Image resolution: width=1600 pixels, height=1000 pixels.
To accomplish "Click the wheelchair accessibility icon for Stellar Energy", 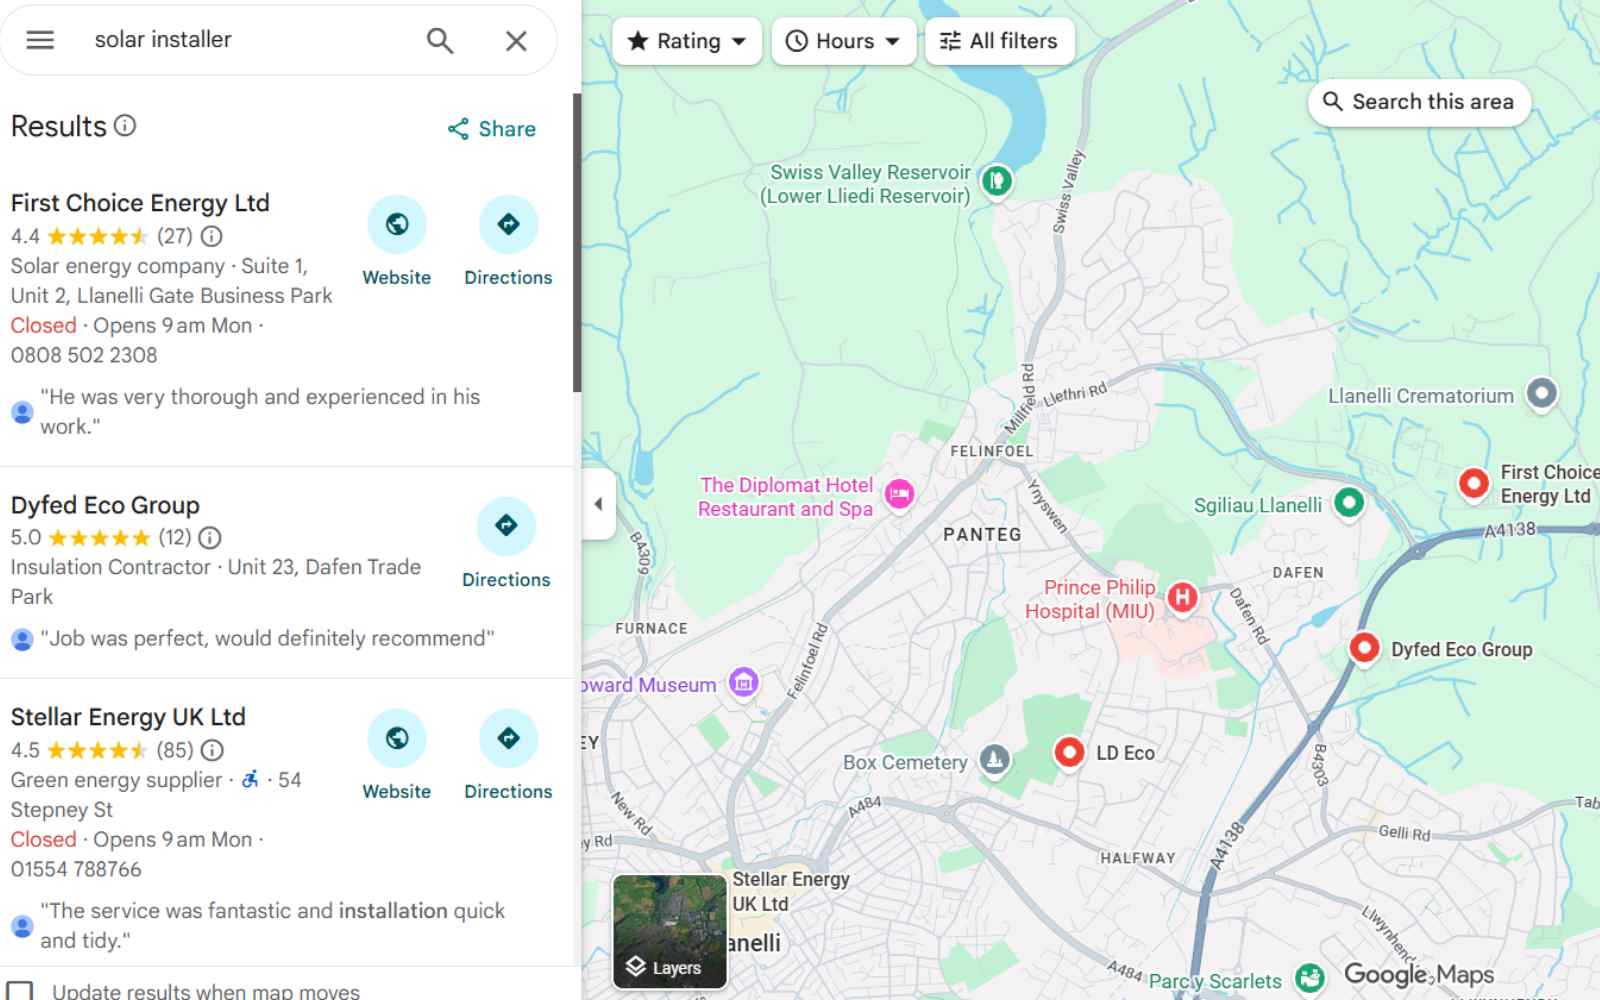I will coord(252,779).
